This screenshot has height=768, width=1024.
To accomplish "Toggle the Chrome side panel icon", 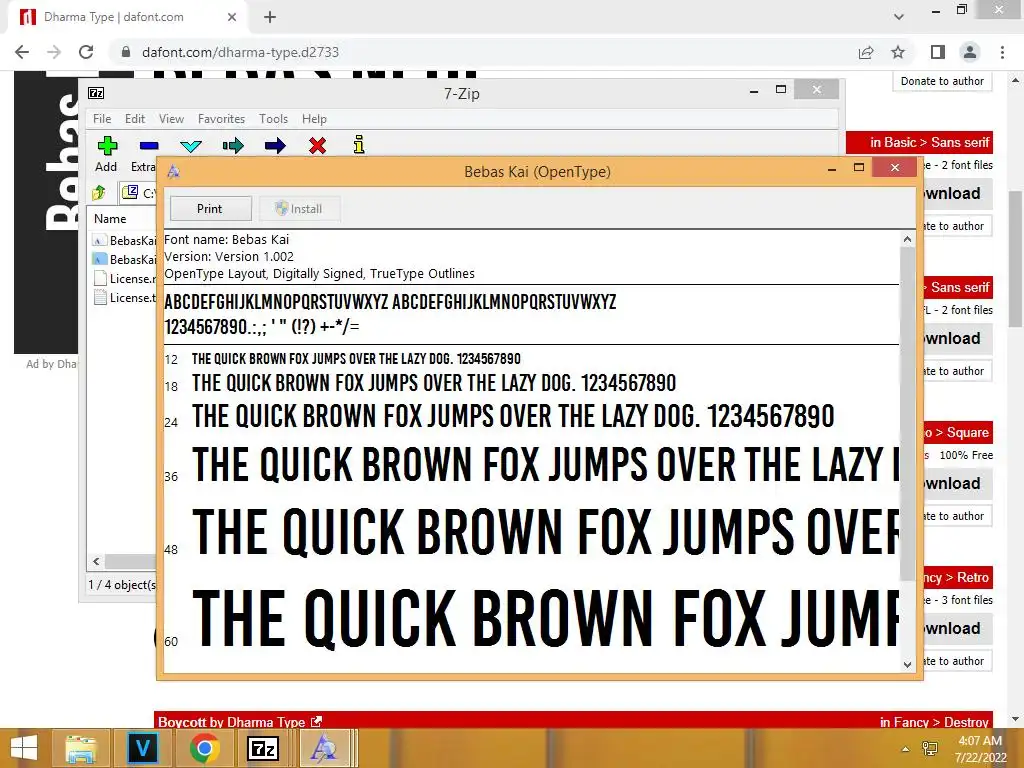I will 938,52.
